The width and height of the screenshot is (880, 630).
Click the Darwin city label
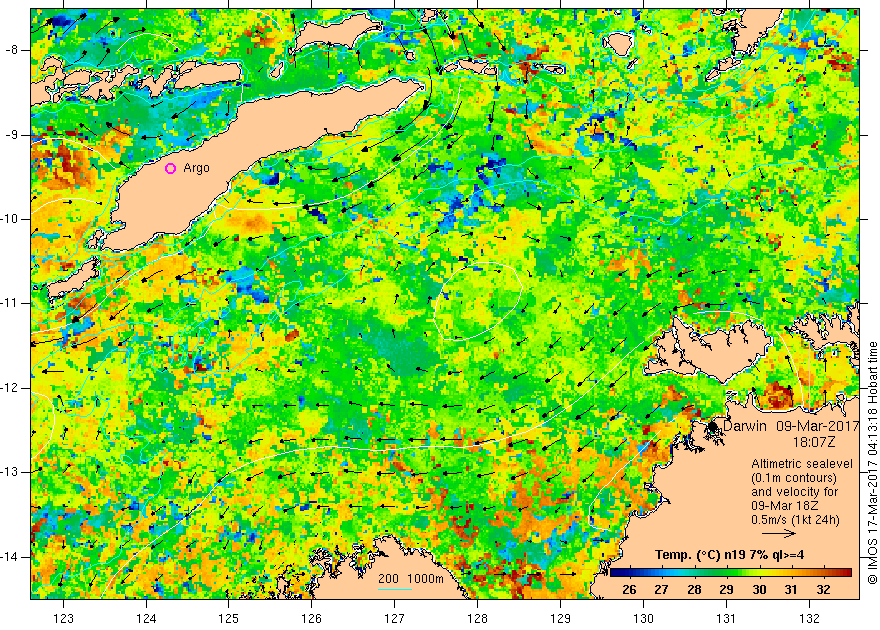pos(744,426)
